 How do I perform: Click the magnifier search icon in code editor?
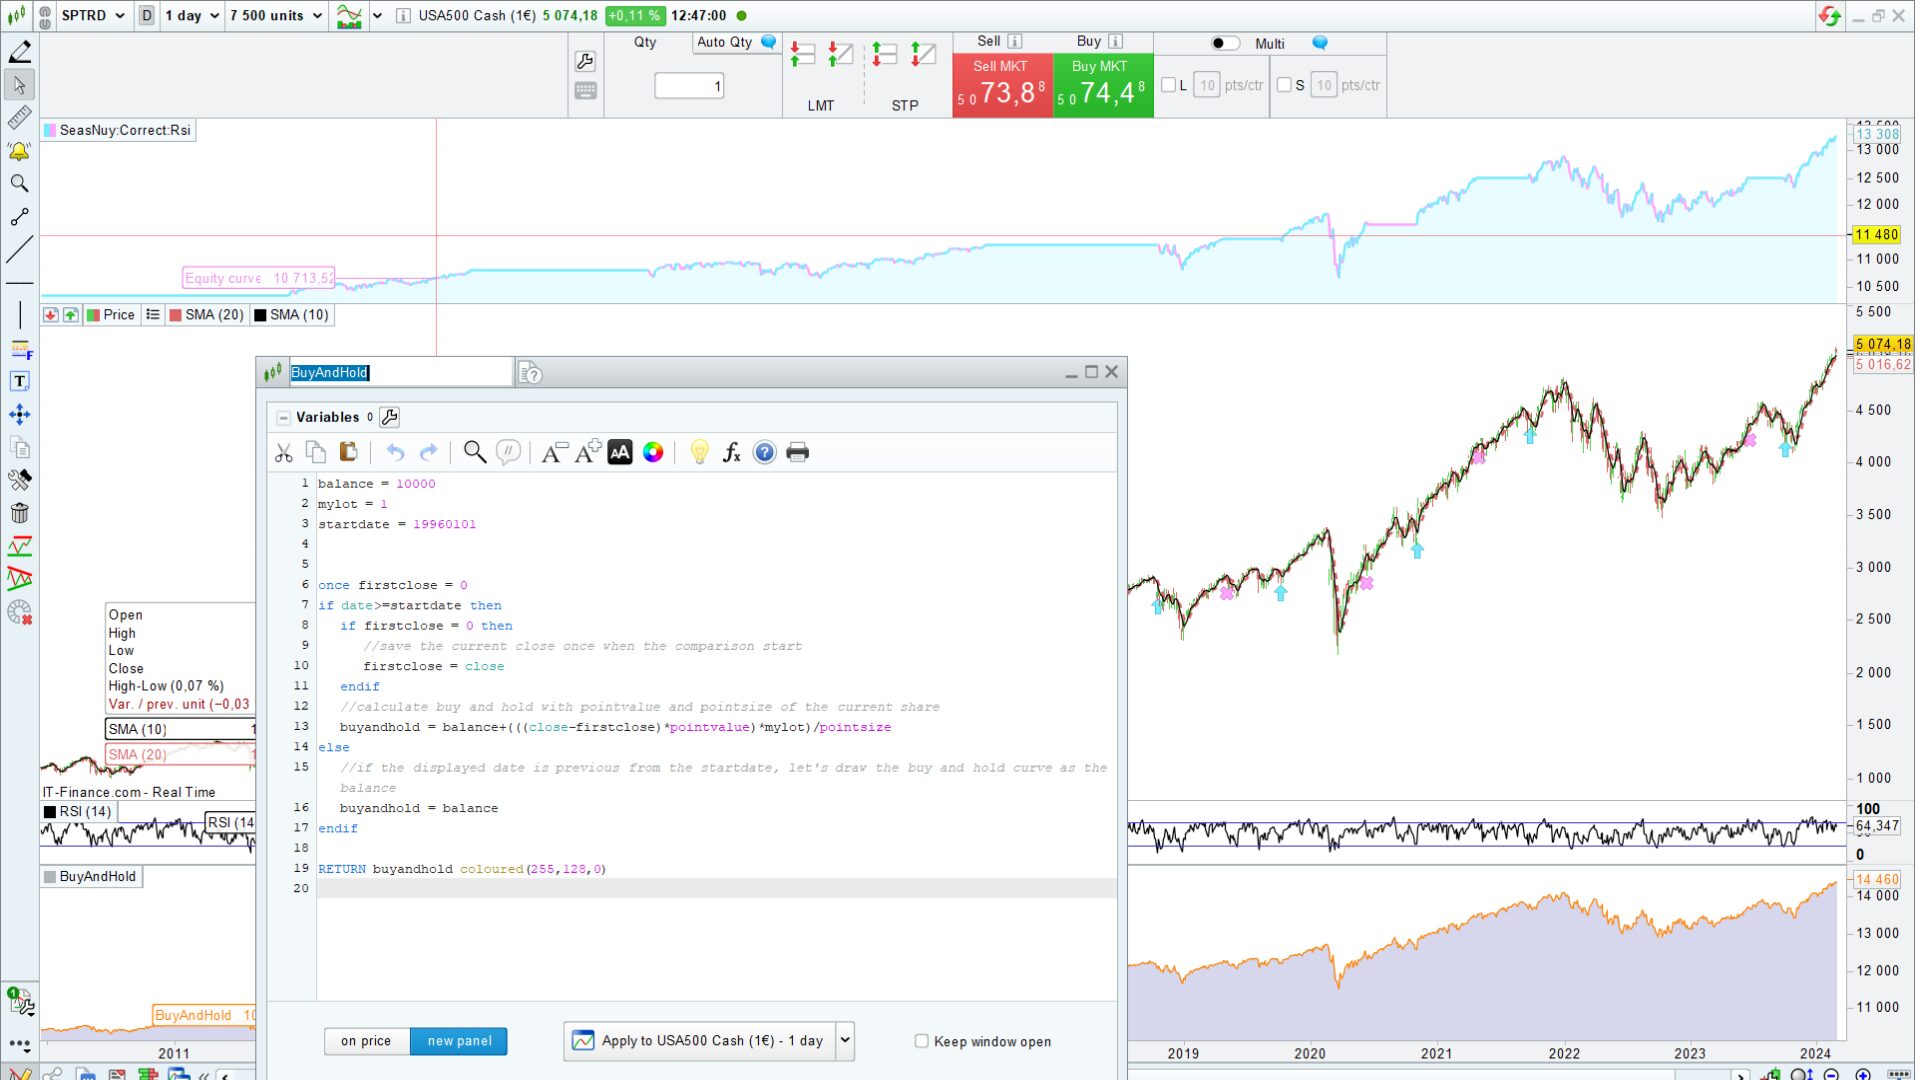(475, 453)
